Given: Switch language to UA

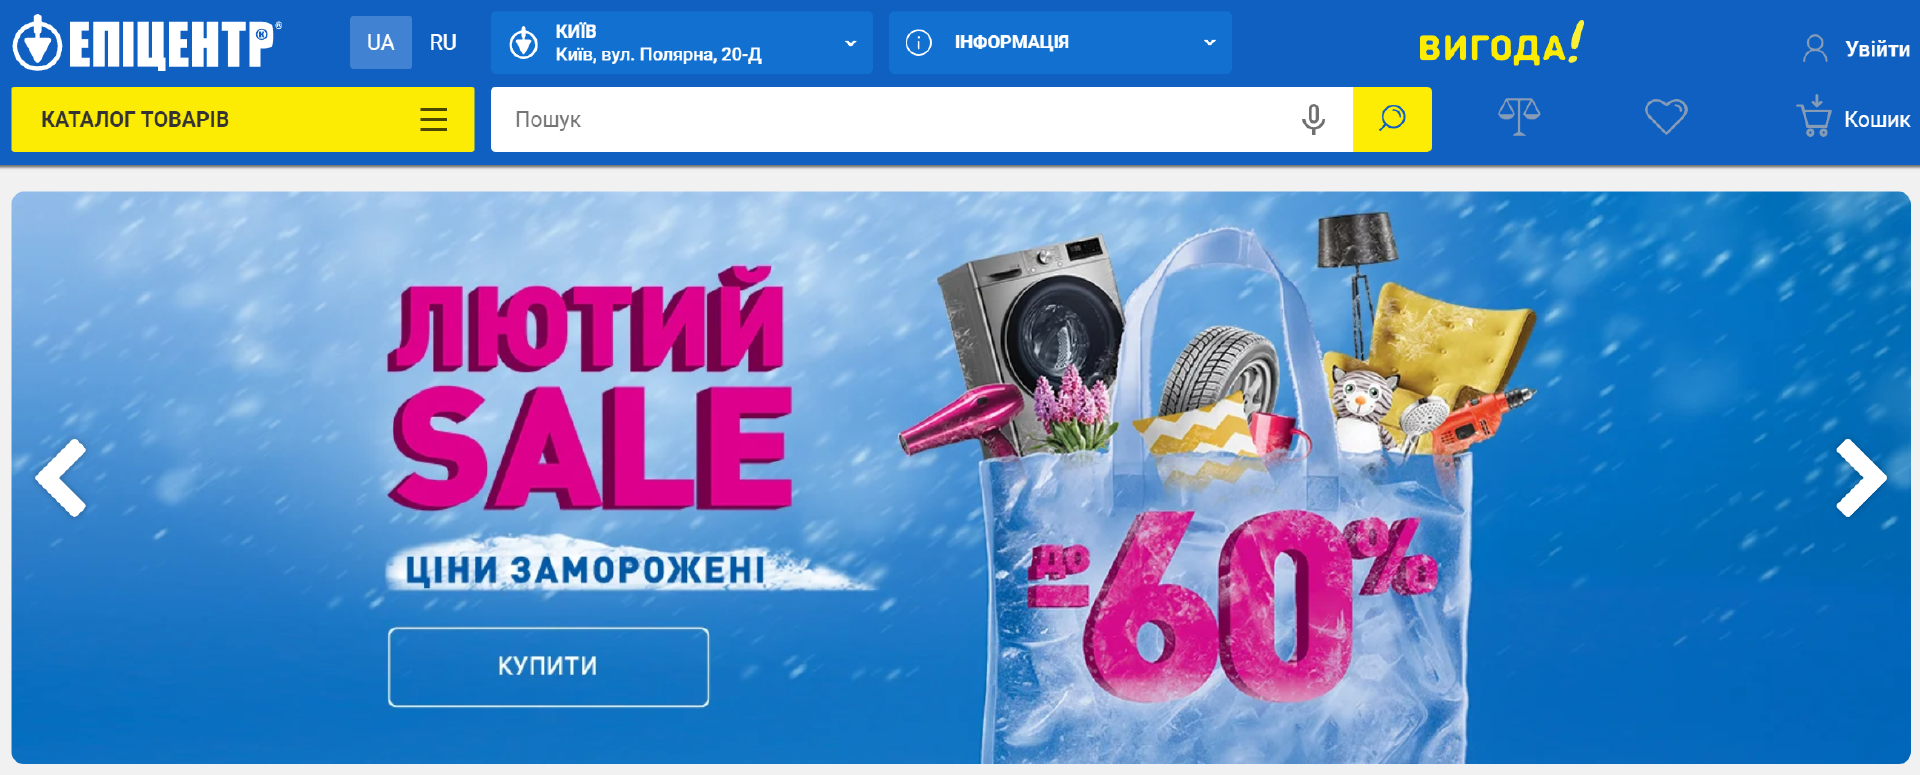Looking at the screenshot, I should pos(380,43).
